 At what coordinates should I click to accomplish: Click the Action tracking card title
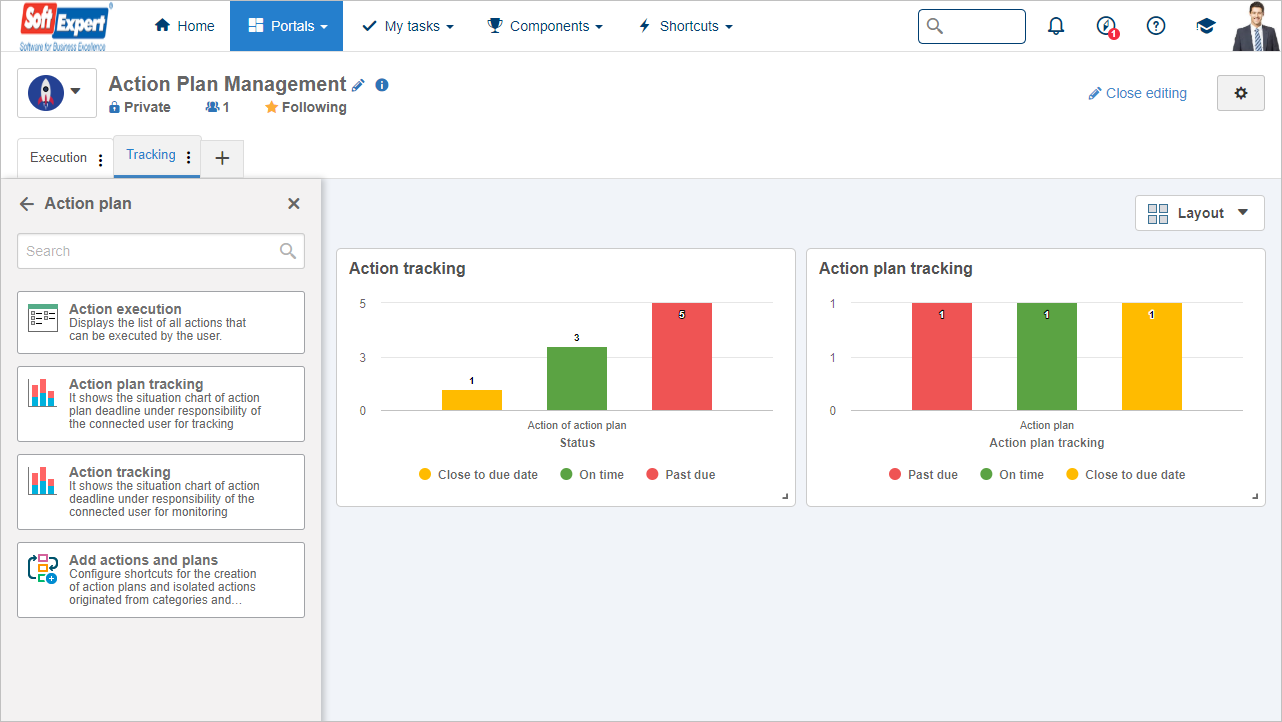[407, 268]
